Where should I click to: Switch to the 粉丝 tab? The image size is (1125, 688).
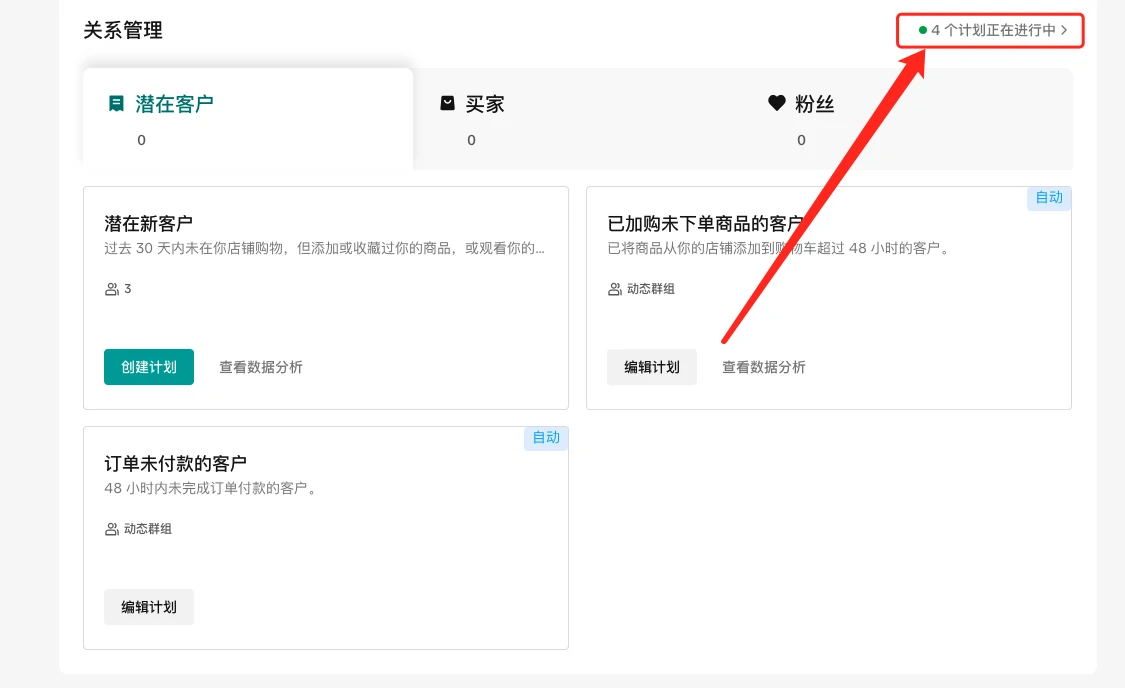click(x=908, y=119)
